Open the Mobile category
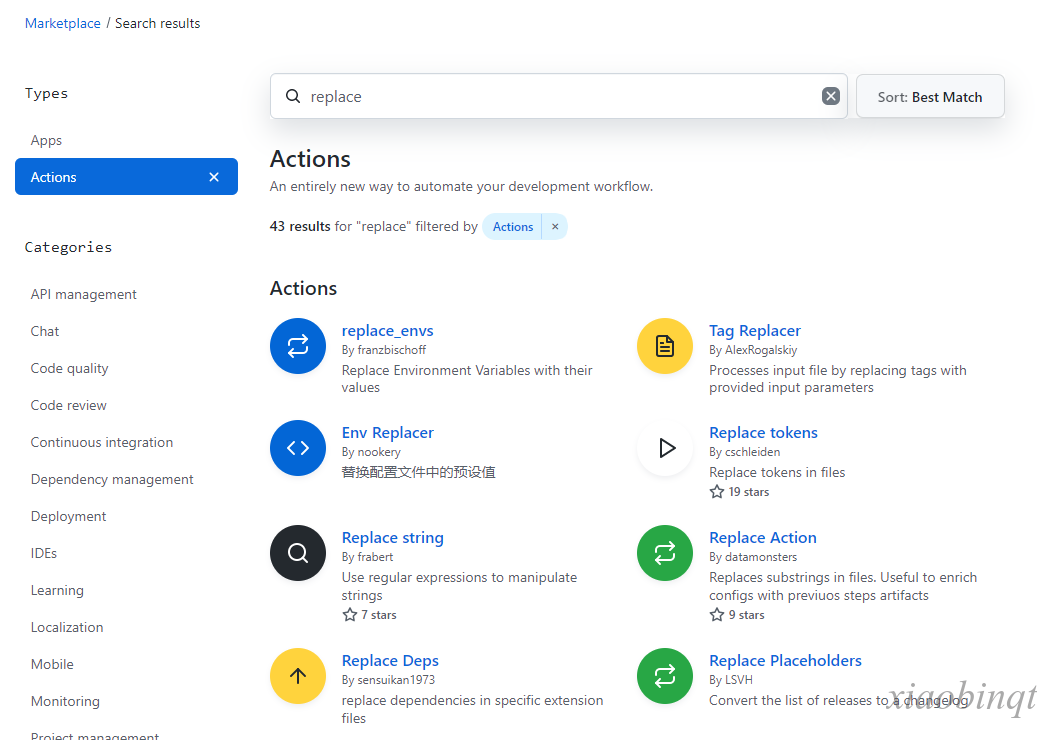Screen dimensions: 1053x740 tap(52, 663)
